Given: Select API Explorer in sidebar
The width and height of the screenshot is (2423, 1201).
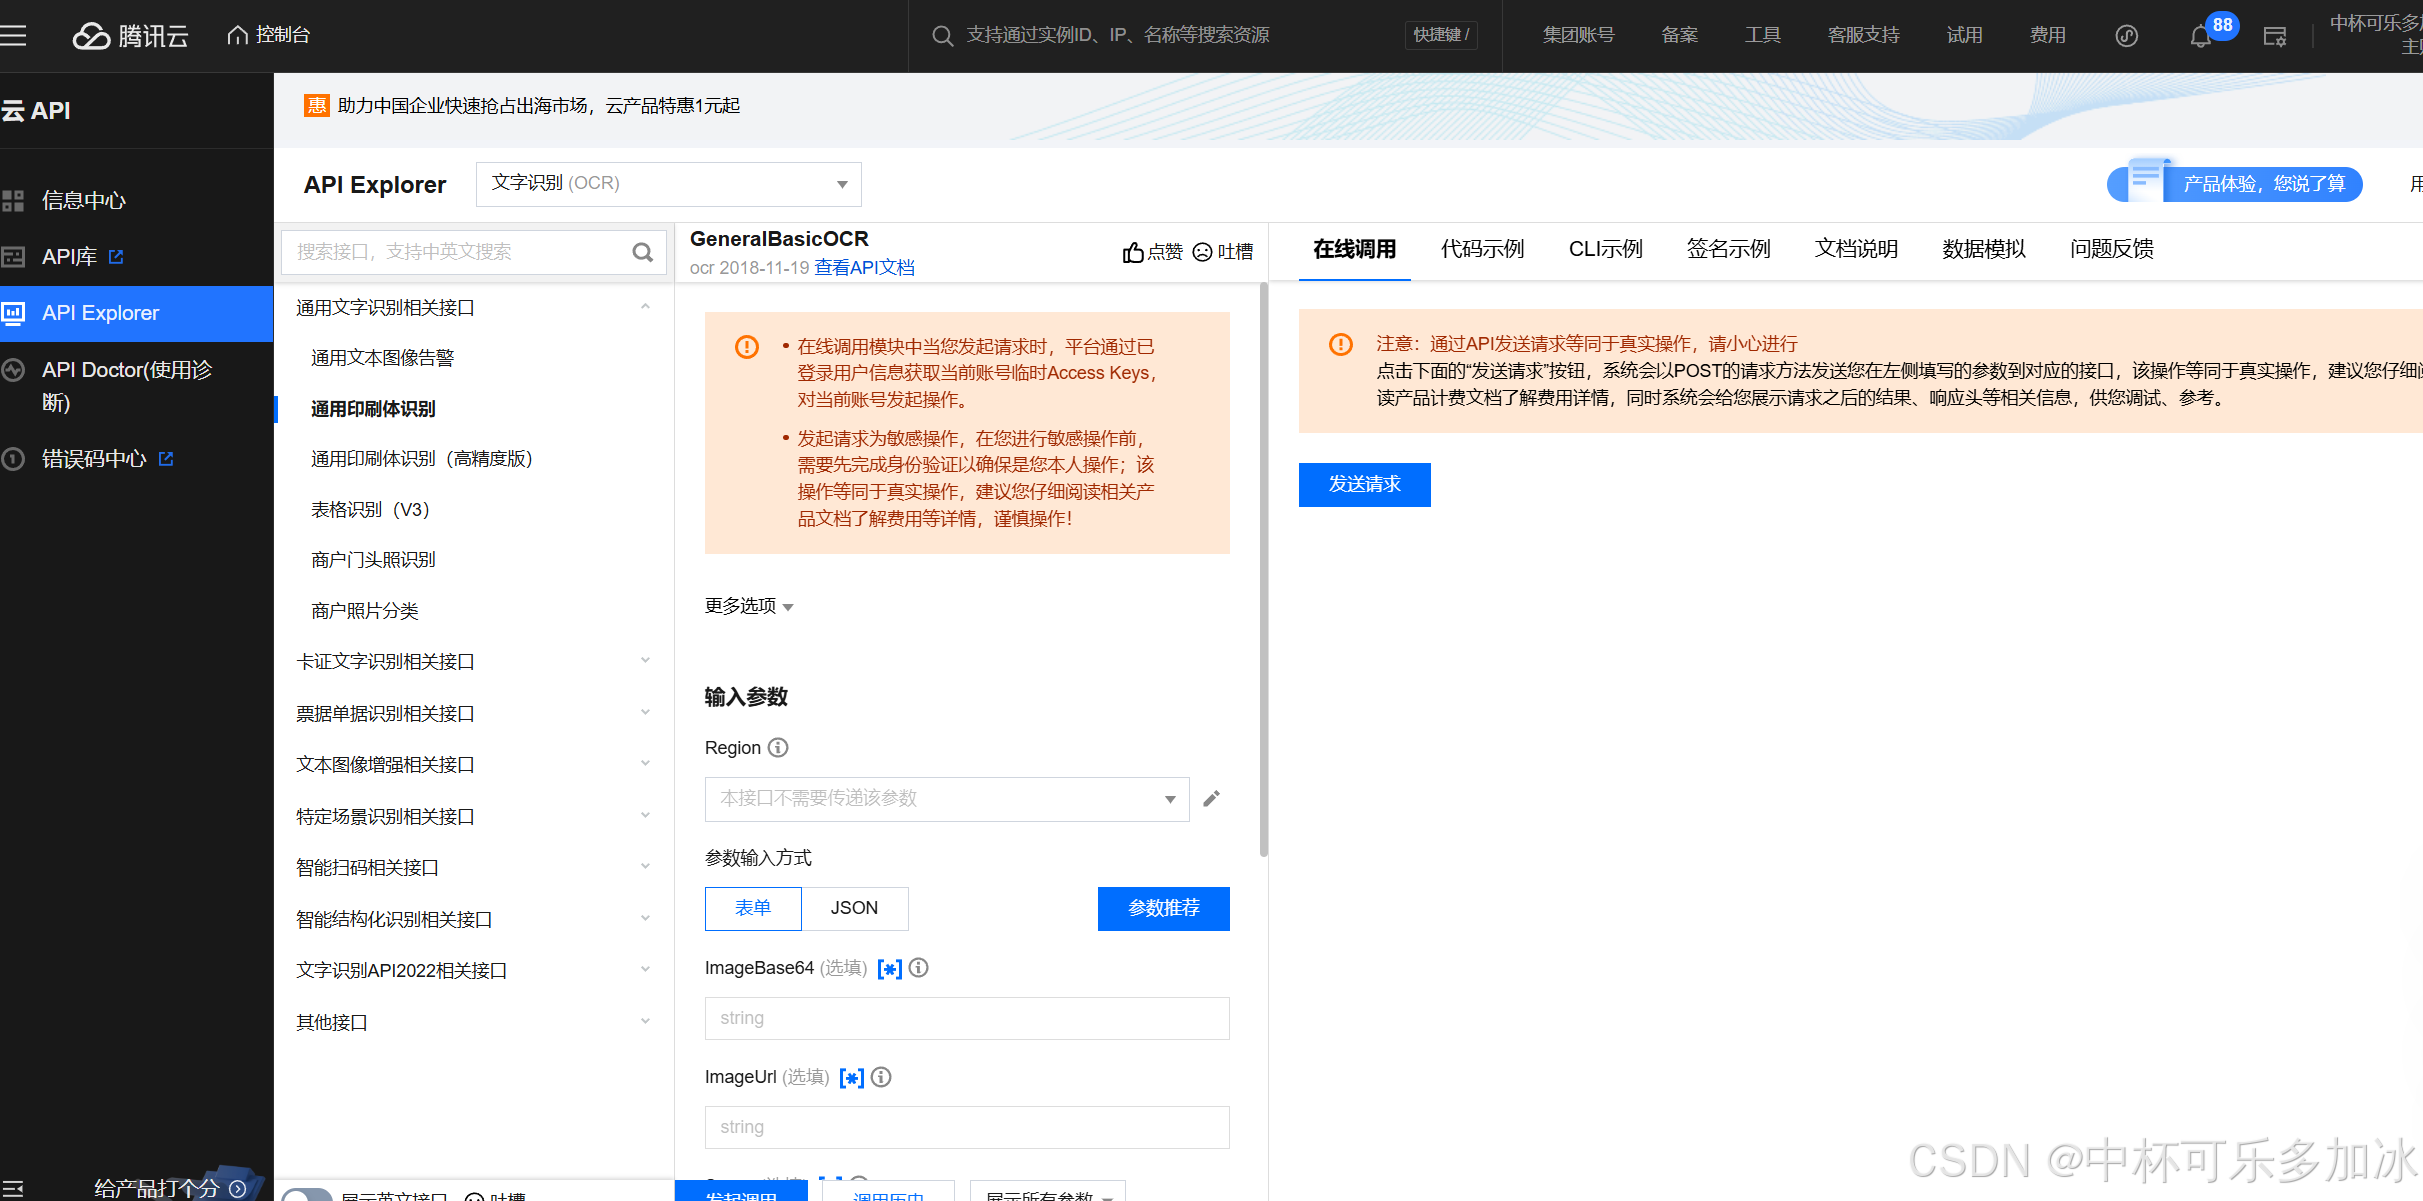Looking at the screenshot, I should [x=136, y=313].
